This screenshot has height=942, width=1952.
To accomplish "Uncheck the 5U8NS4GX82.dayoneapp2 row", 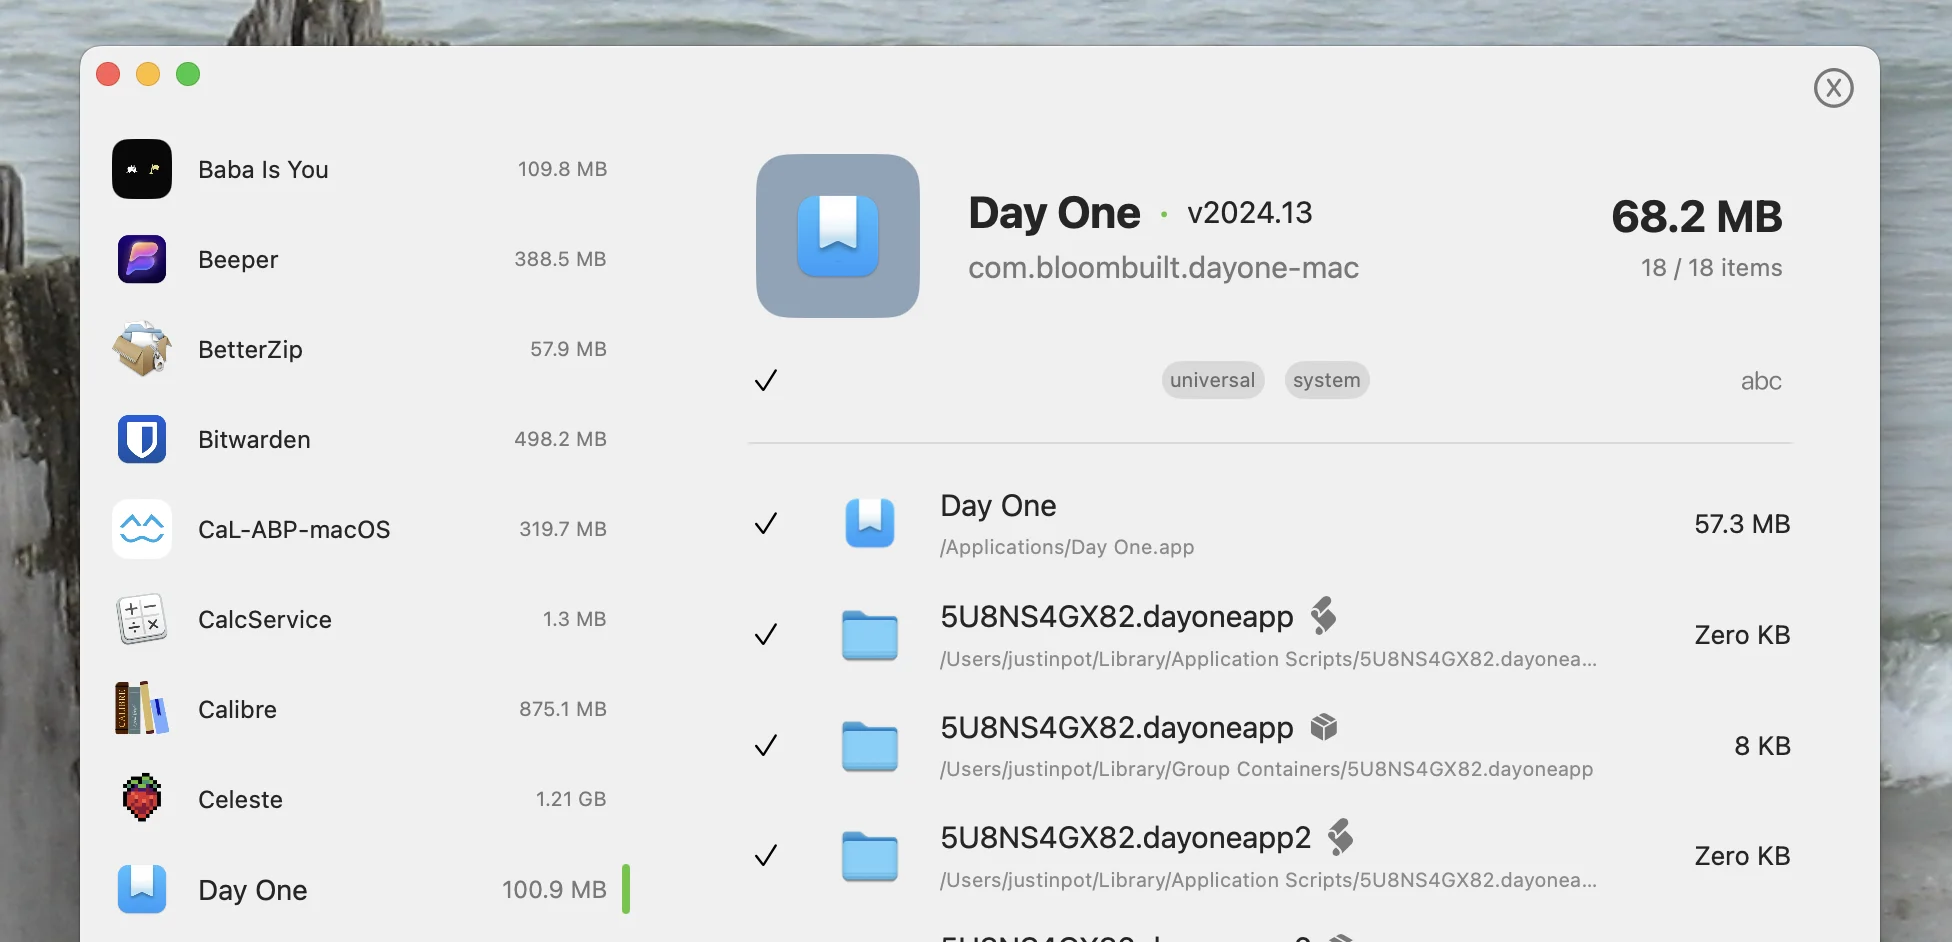I will click(x=766, y=856).
